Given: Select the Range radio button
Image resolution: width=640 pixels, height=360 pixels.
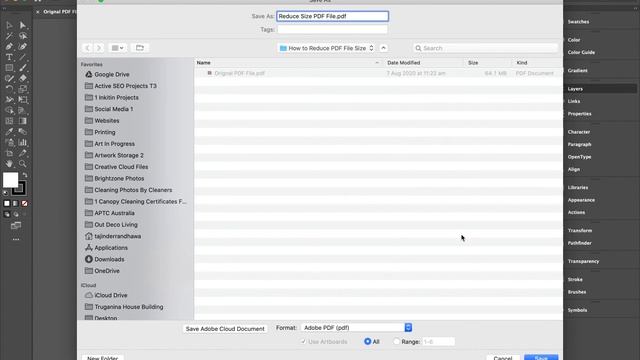Looking at the screenshot, I should [396, 341].
